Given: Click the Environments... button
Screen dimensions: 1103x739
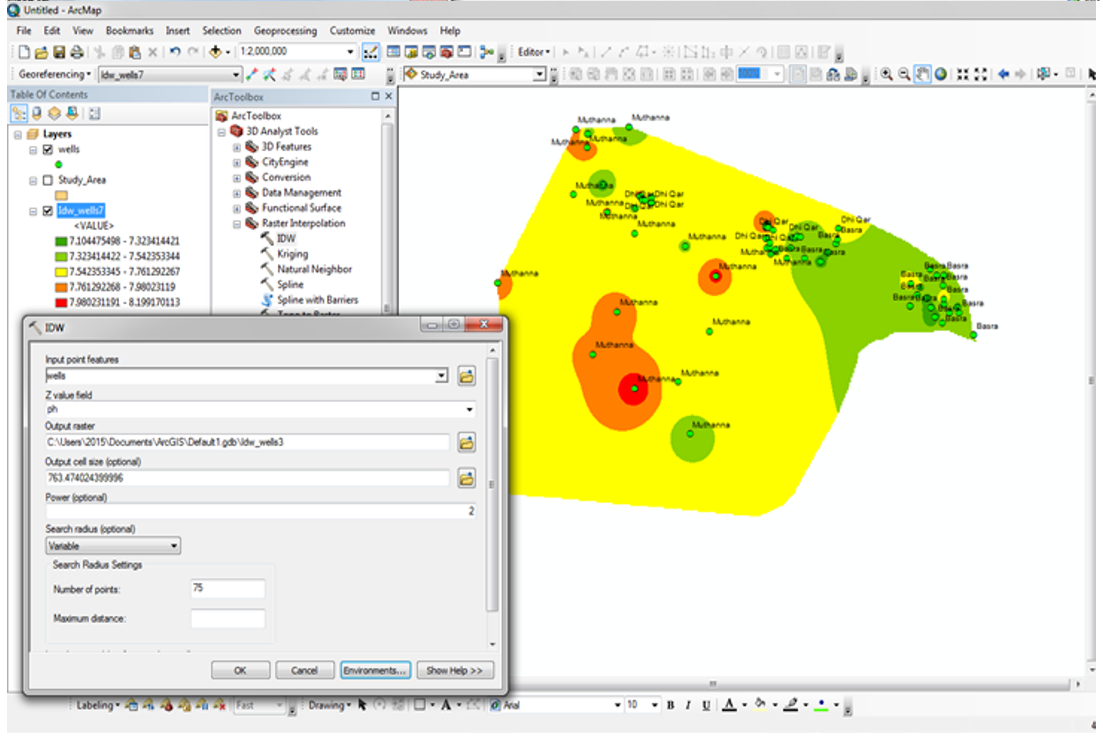Looking at the screenshot, I should (x=376, y=671).
